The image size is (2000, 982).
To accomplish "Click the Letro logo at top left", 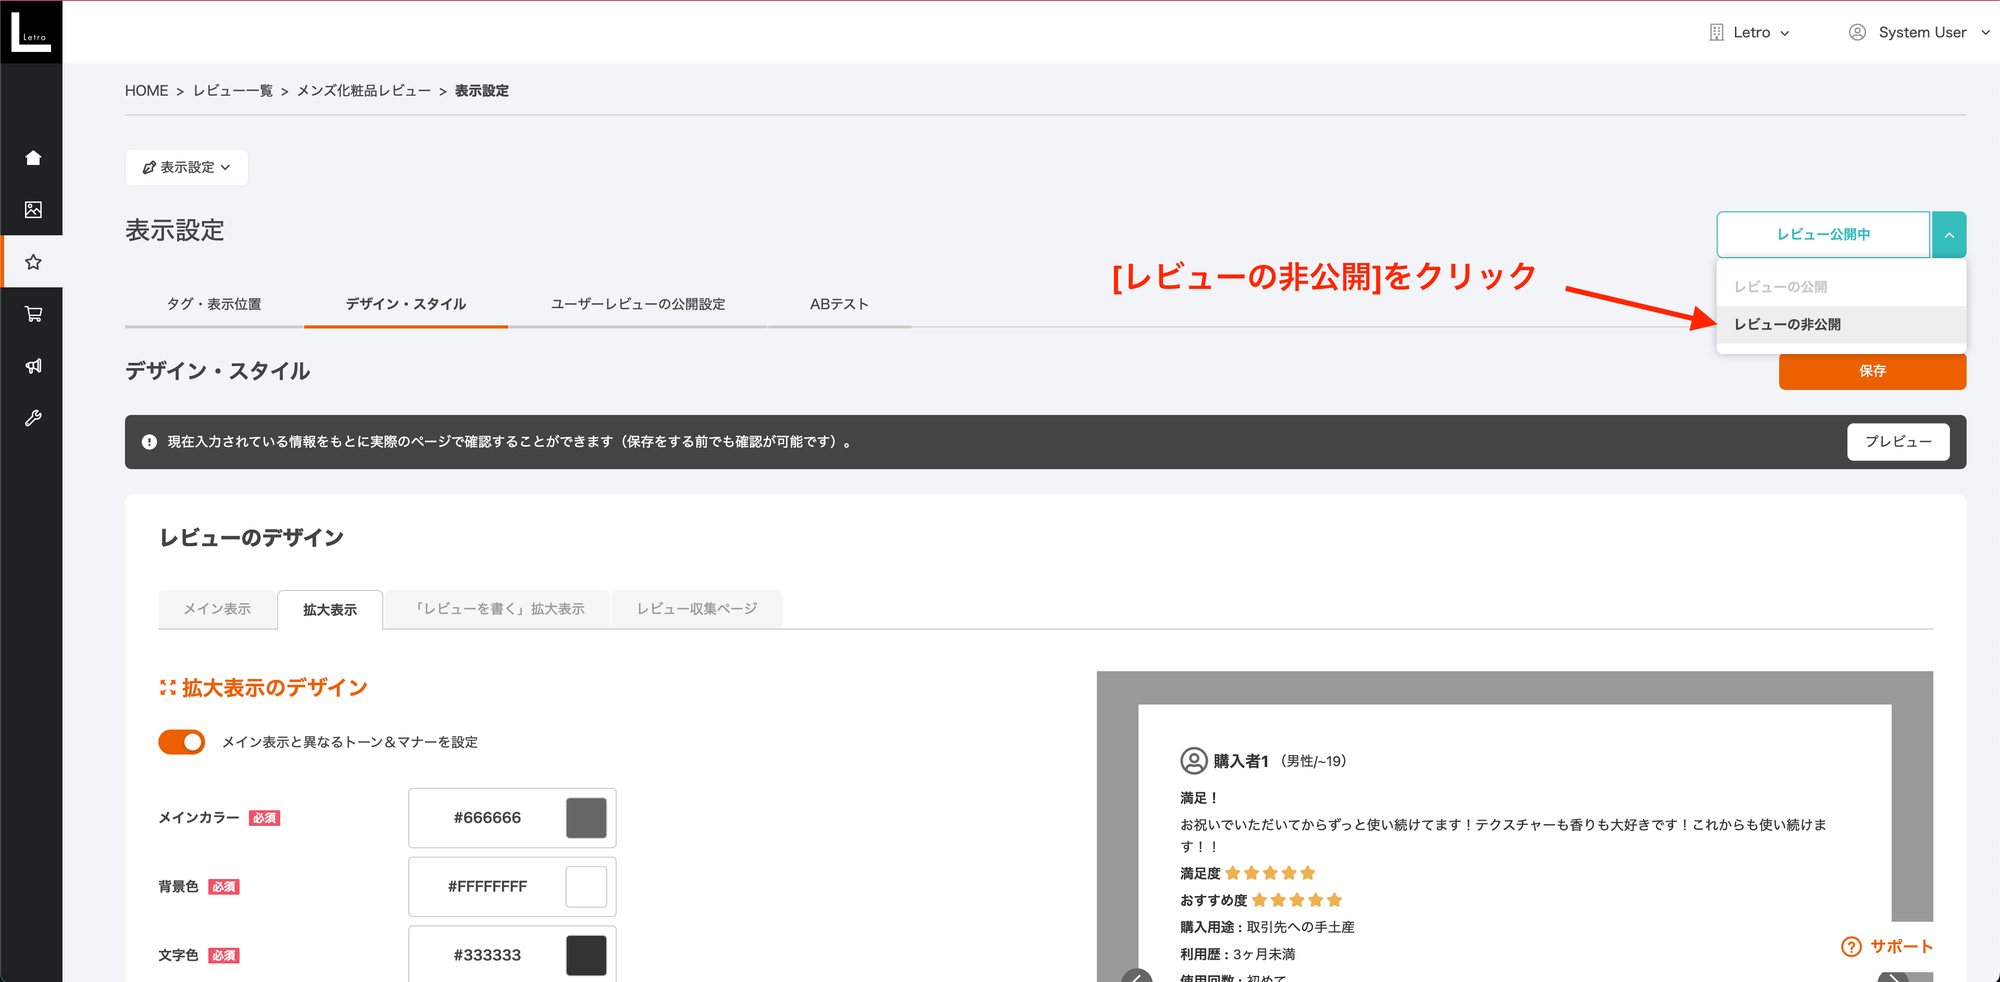I will click(x=31, y=30).
